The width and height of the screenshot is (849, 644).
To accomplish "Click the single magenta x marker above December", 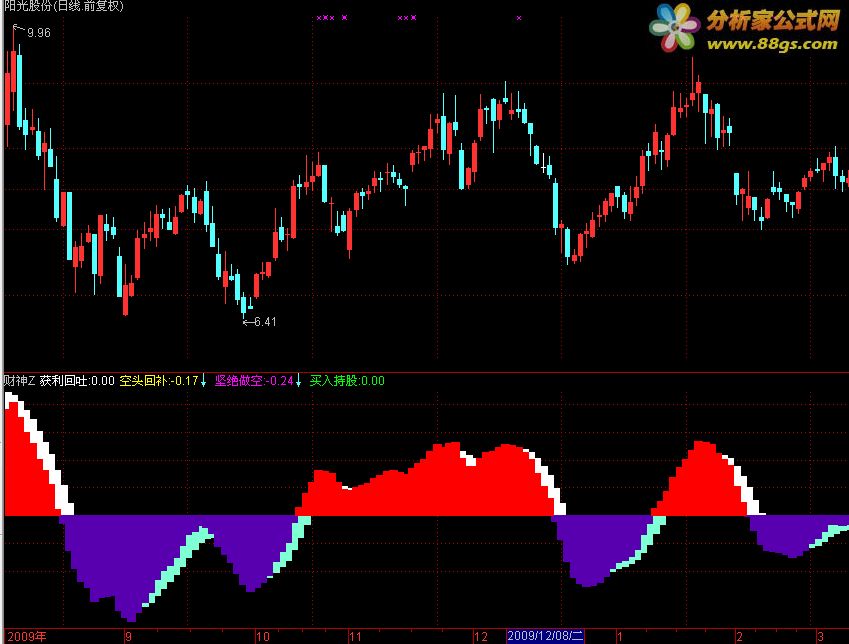I will pos(519,18).
